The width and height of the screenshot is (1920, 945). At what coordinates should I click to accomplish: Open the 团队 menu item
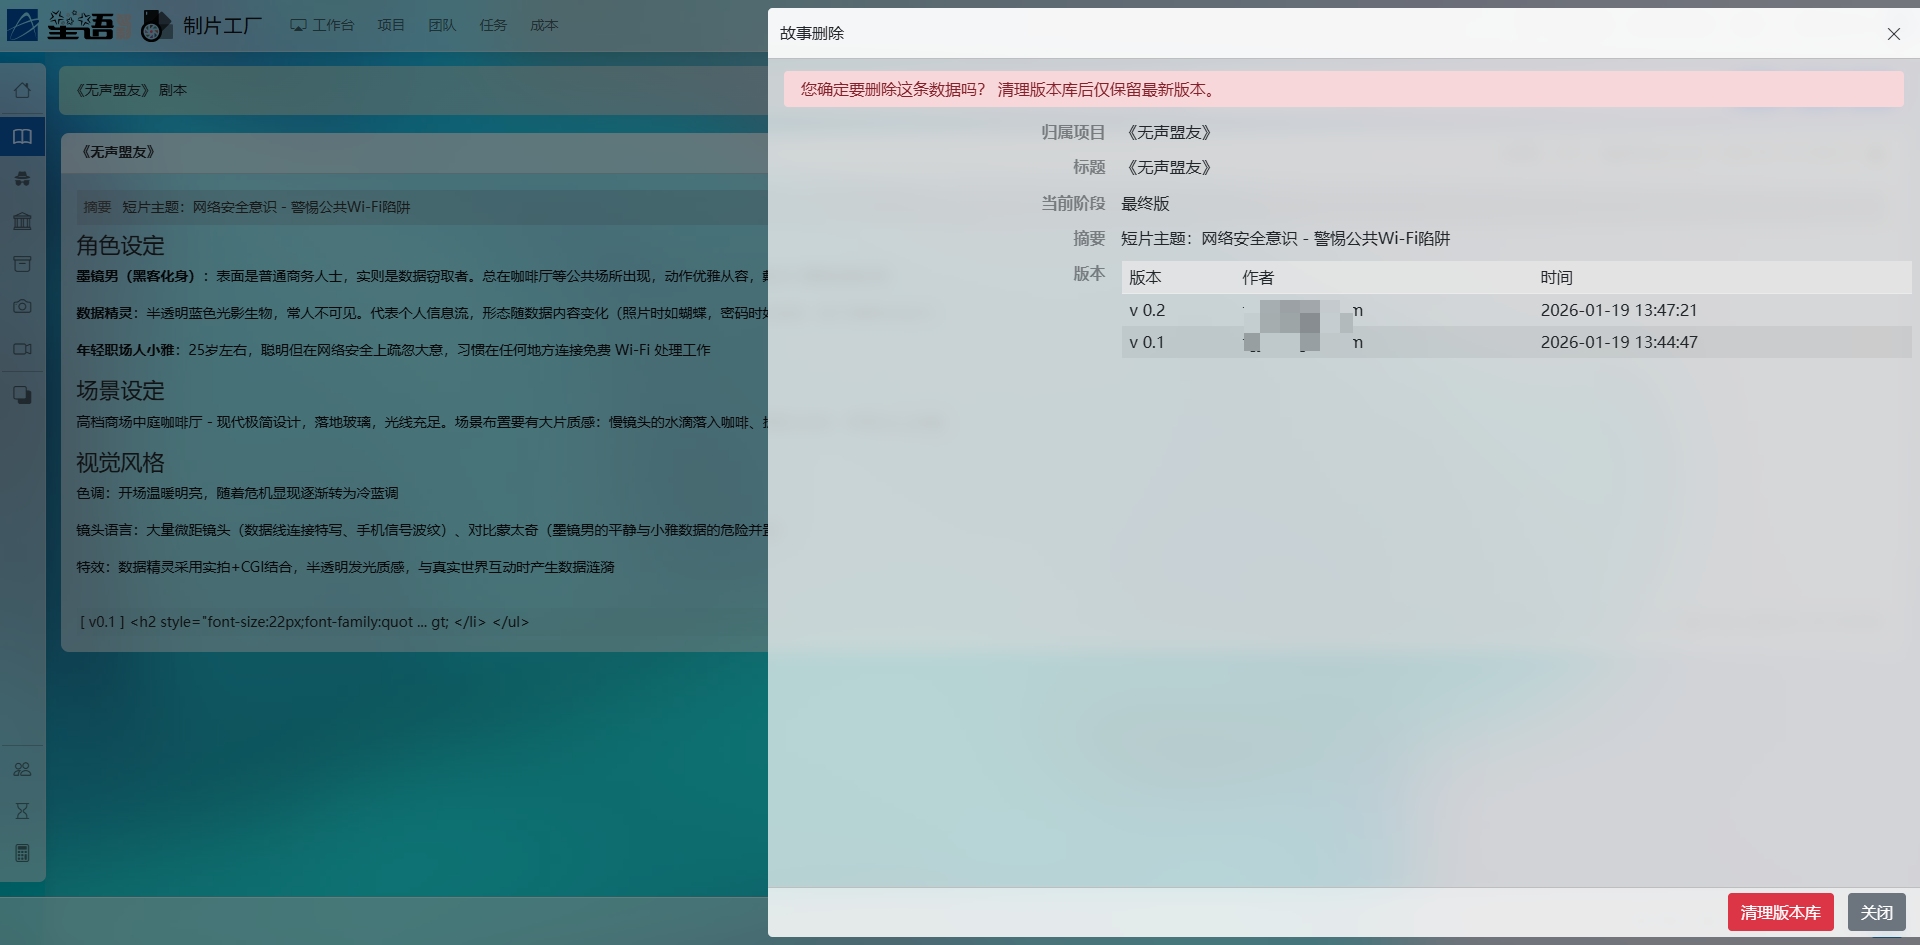pos(442,25)
